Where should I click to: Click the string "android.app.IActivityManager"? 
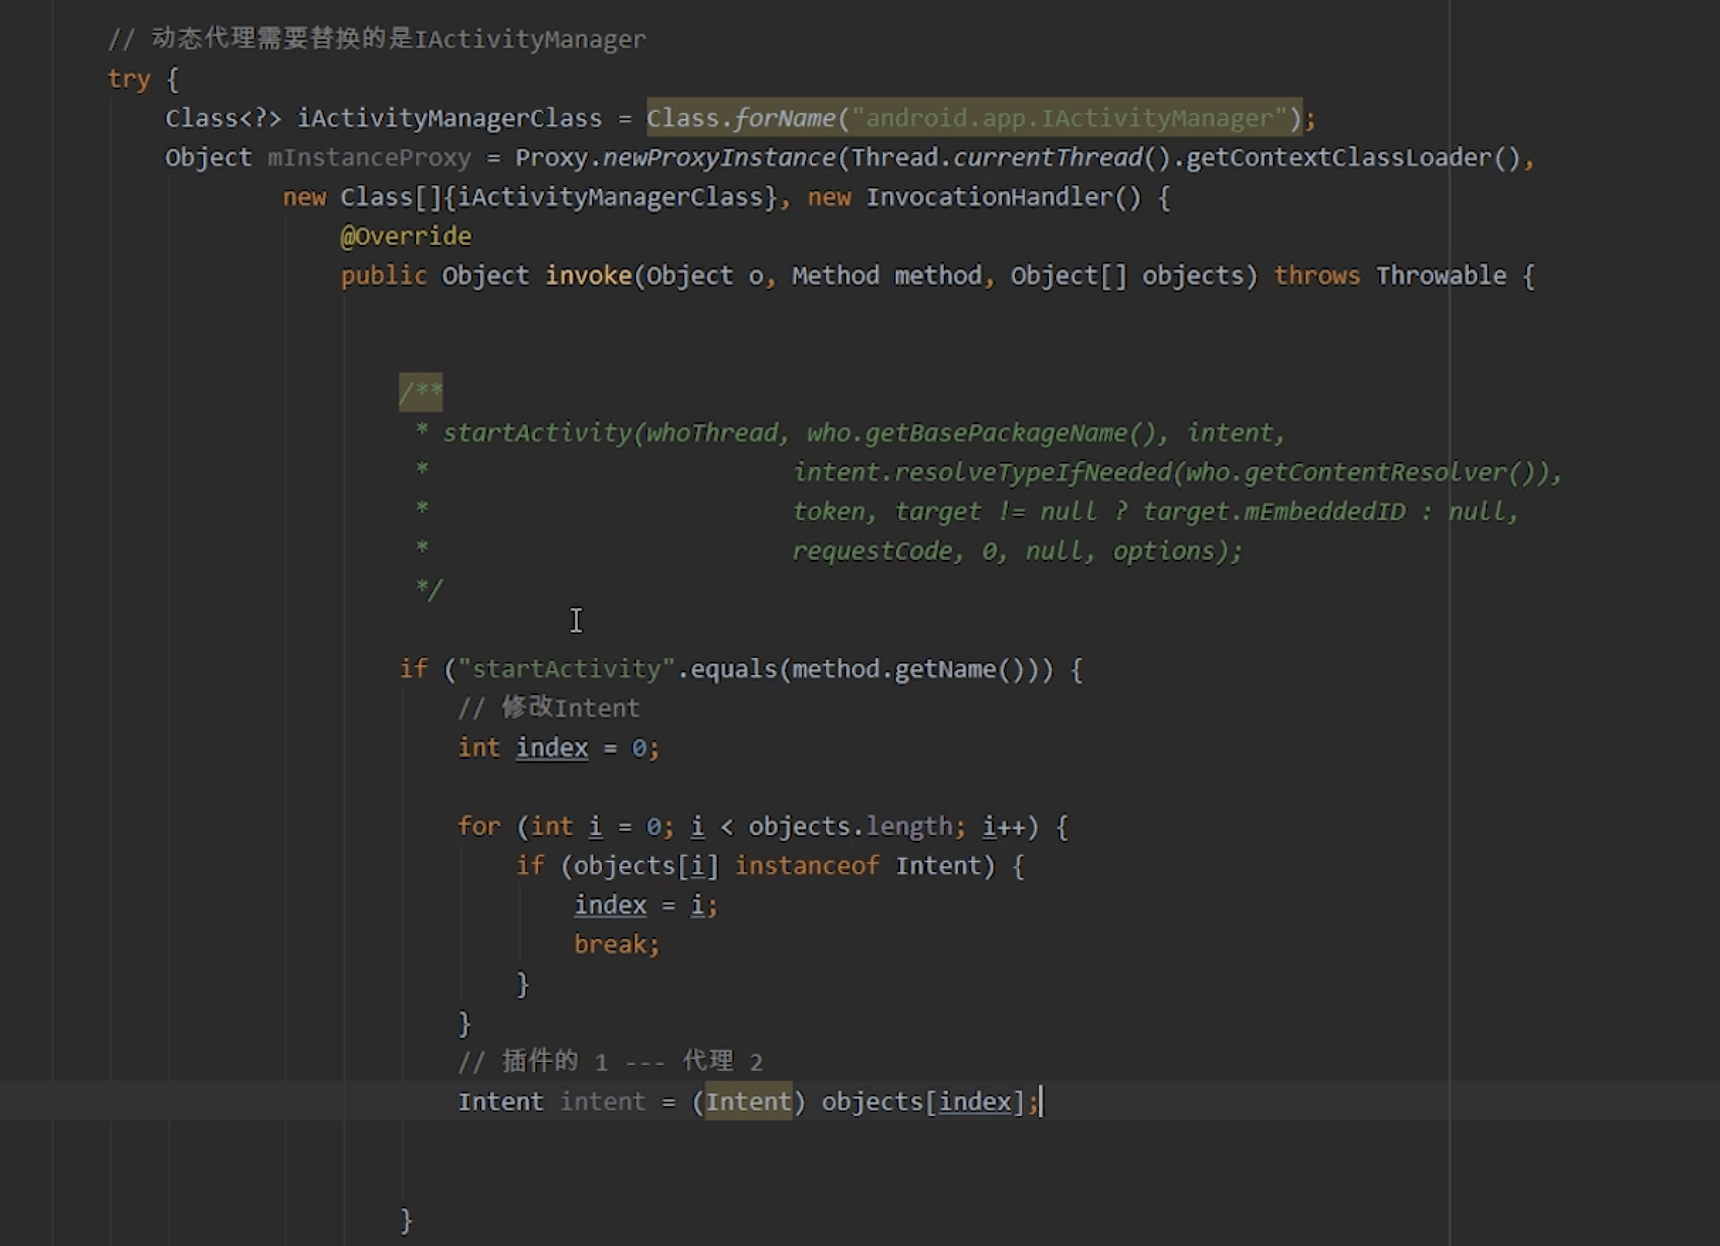1069,118
